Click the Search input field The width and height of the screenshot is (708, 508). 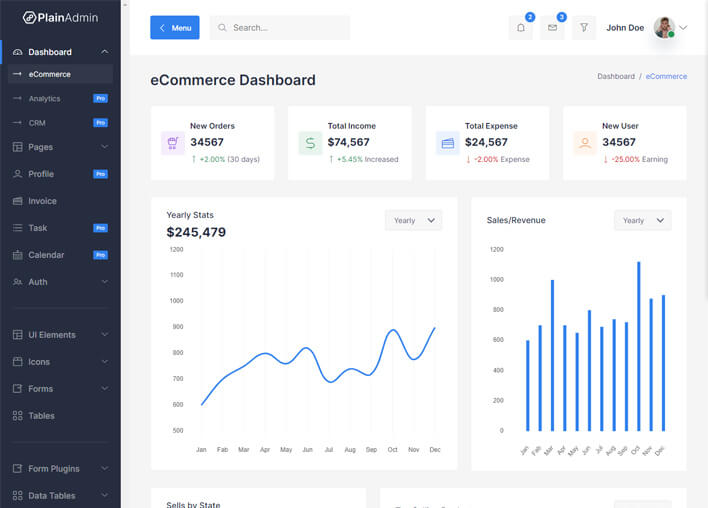tap(285, 28)
